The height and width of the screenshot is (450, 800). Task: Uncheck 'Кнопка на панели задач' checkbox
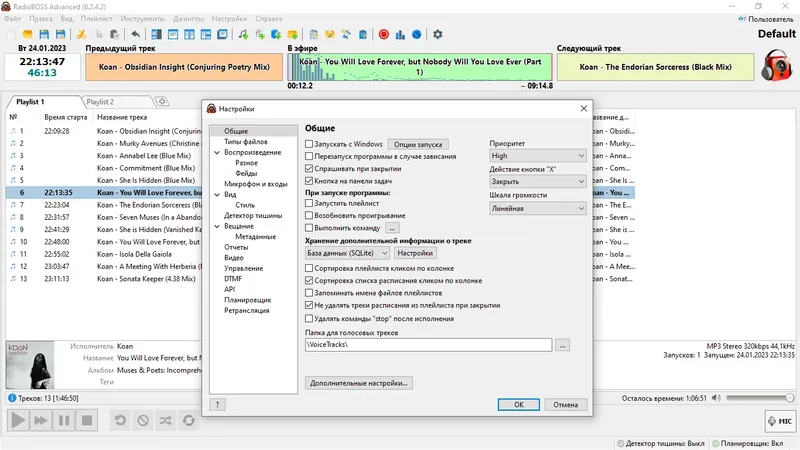tap(309, 181)
